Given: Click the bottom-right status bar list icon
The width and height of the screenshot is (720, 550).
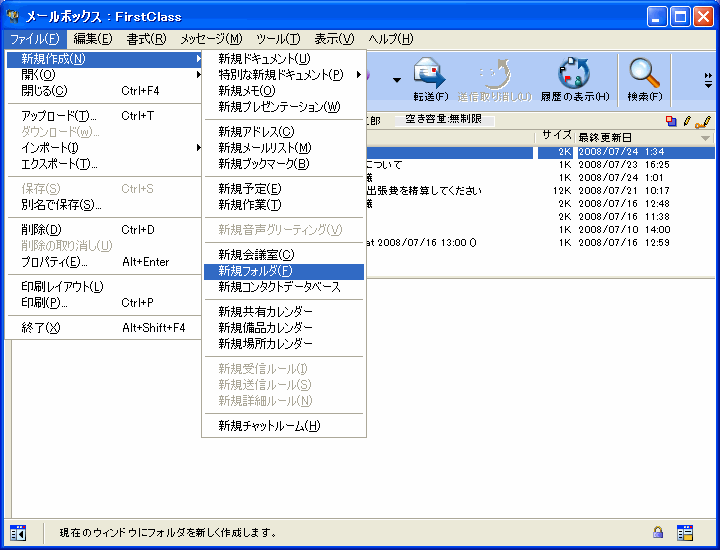Looking at the screenshot, I should [x=685, y=532].
